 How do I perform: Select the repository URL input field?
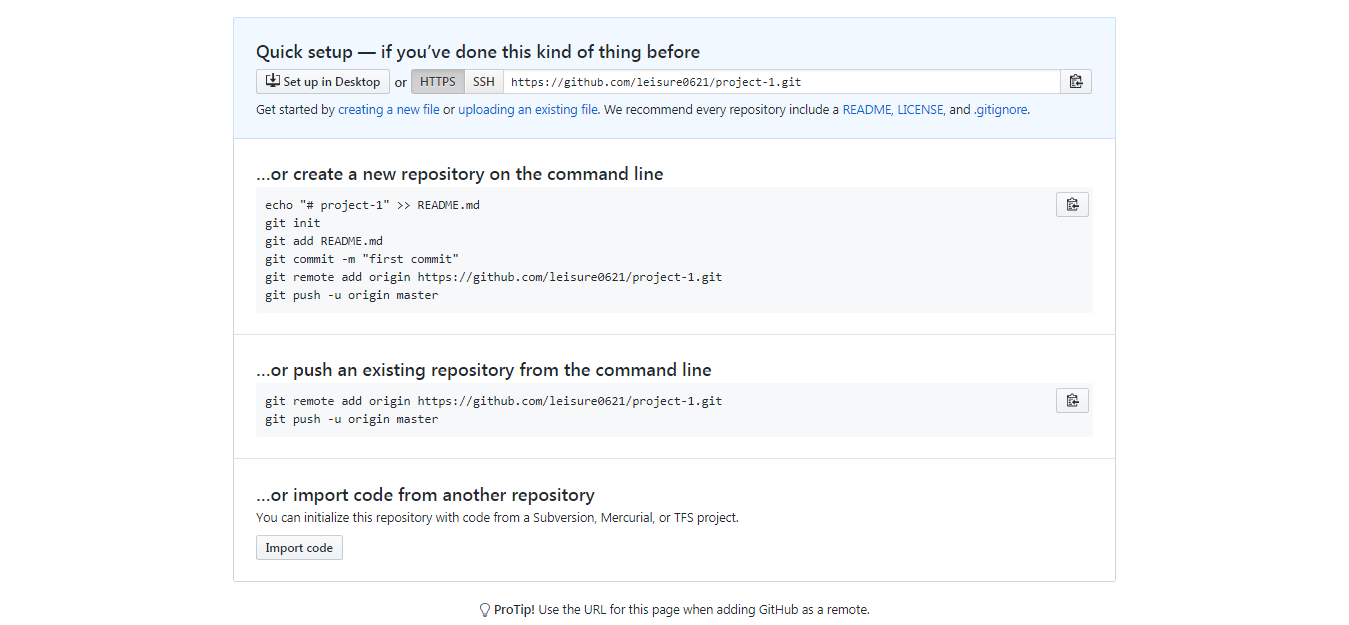(780, 81)
